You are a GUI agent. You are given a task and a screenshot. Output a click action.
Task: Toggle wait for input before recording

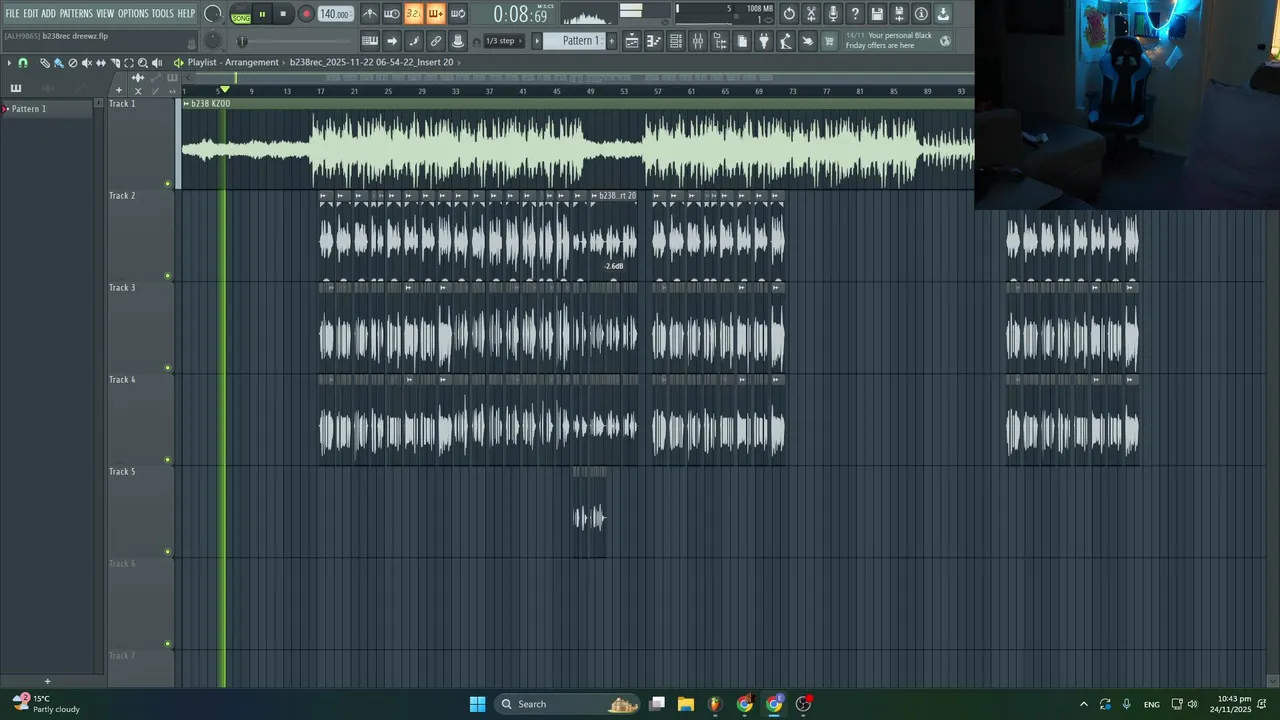click(392, 14)
